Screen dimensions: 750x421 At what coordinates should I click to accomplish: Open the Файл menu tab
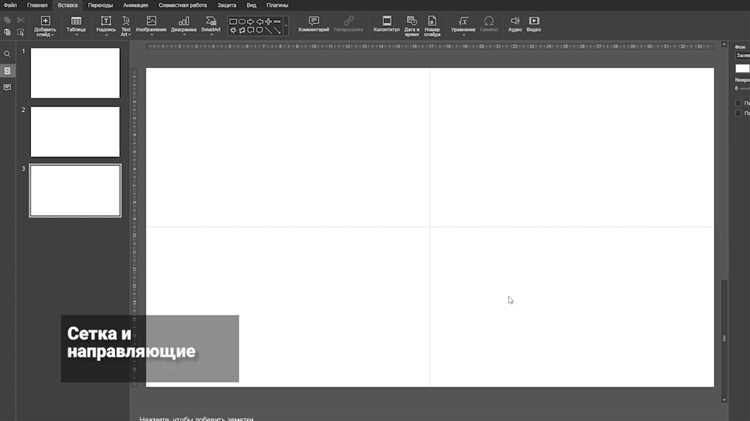click(10, 5)
